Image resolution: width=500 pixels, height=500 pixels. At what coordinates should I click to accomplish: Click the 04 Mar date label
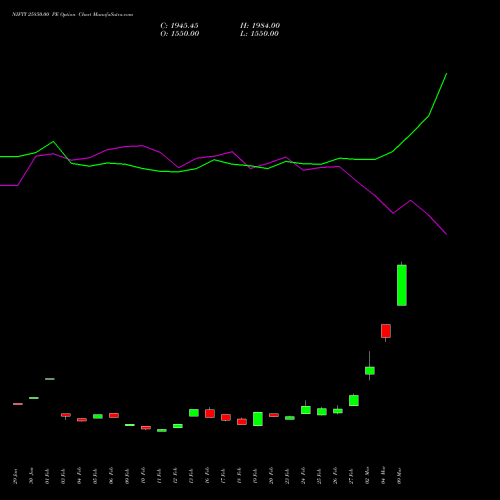point(383,476)
